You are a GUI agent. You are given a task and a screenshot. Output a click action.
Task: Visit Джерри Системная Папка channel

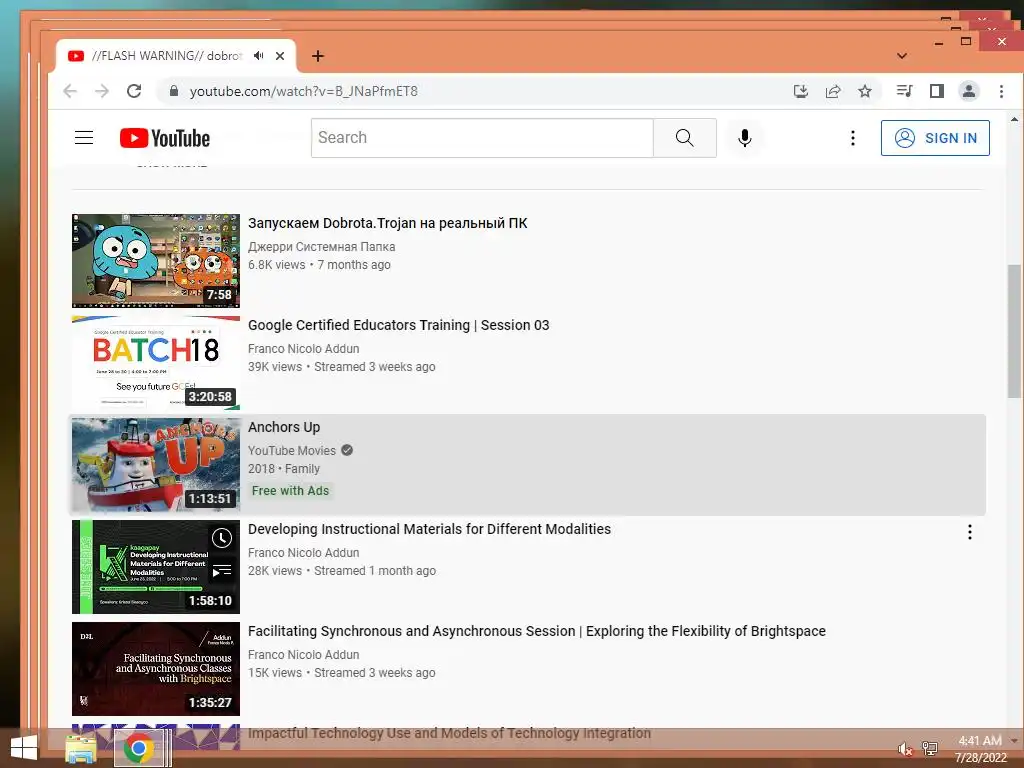[321, 247]
